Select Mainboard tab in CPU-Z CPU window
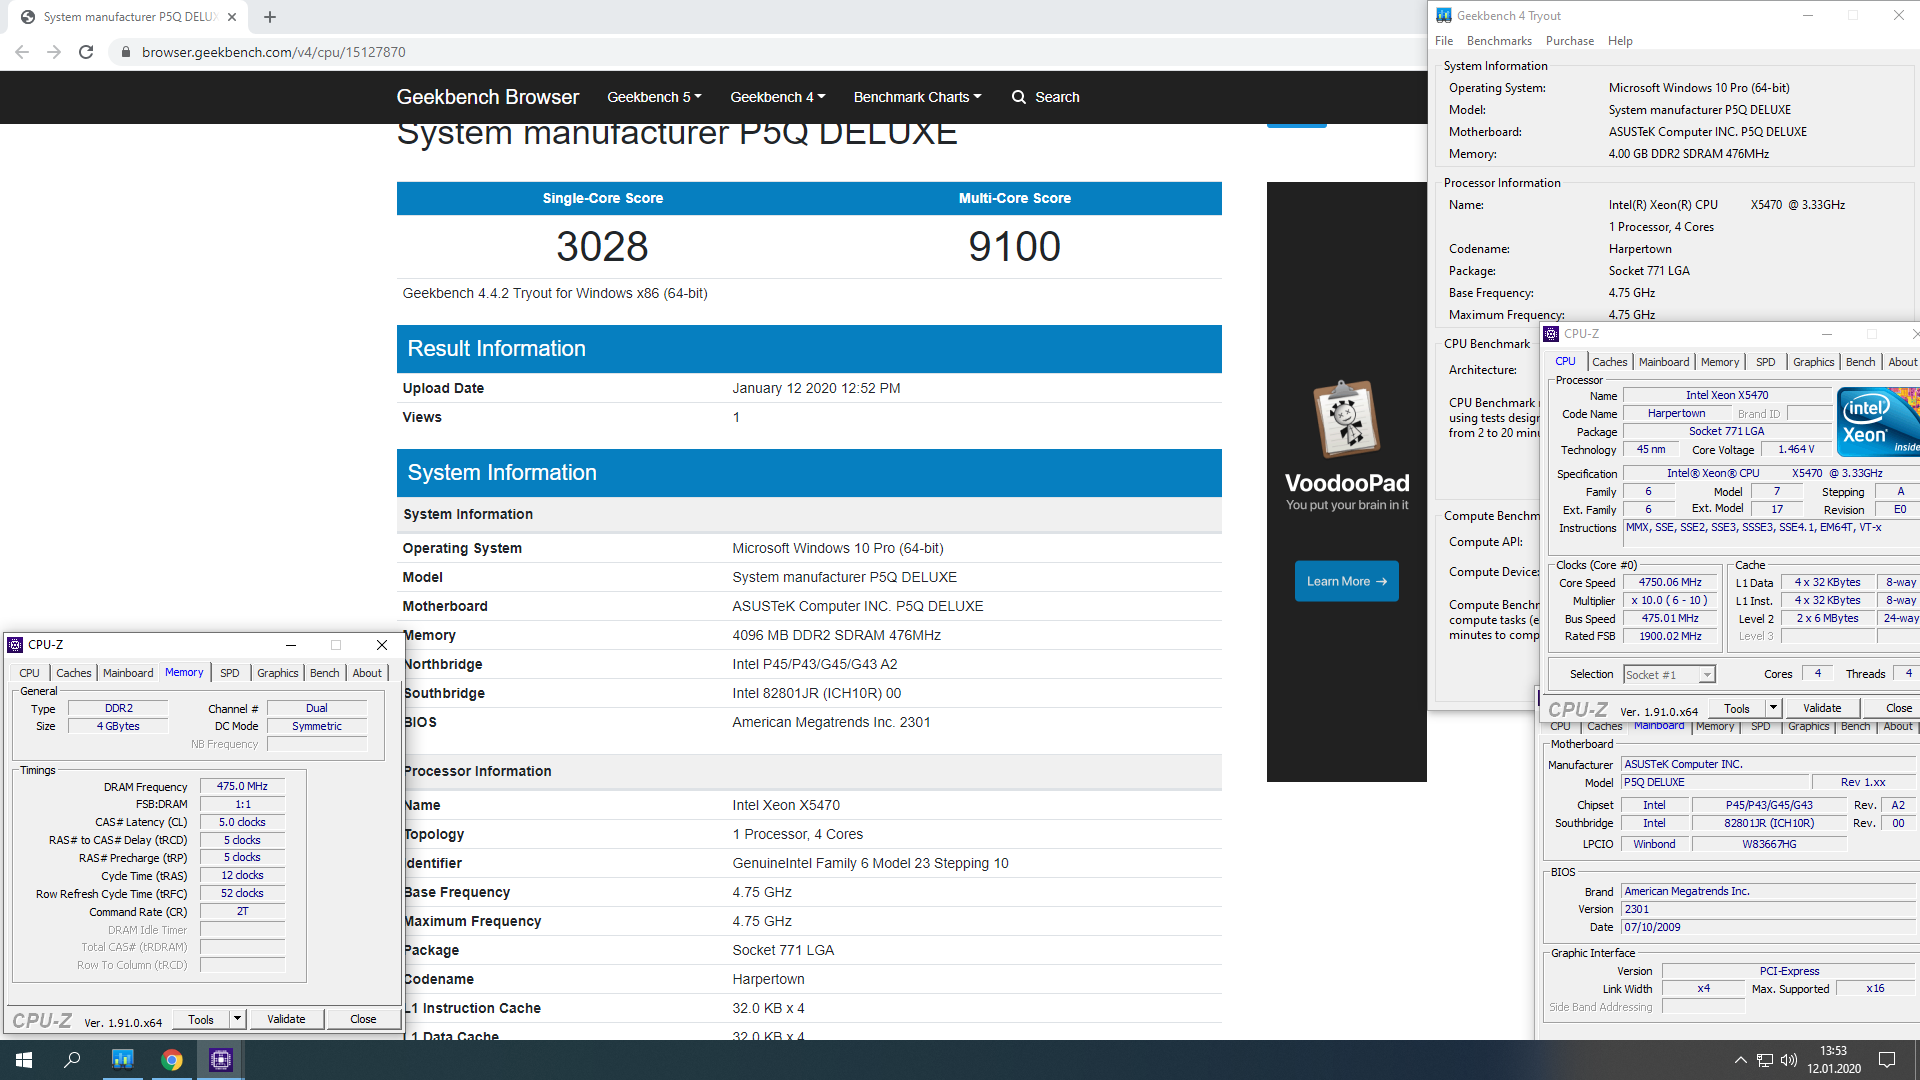The height and width of the screenshot is (1080, 1920). coord(1664,362)
